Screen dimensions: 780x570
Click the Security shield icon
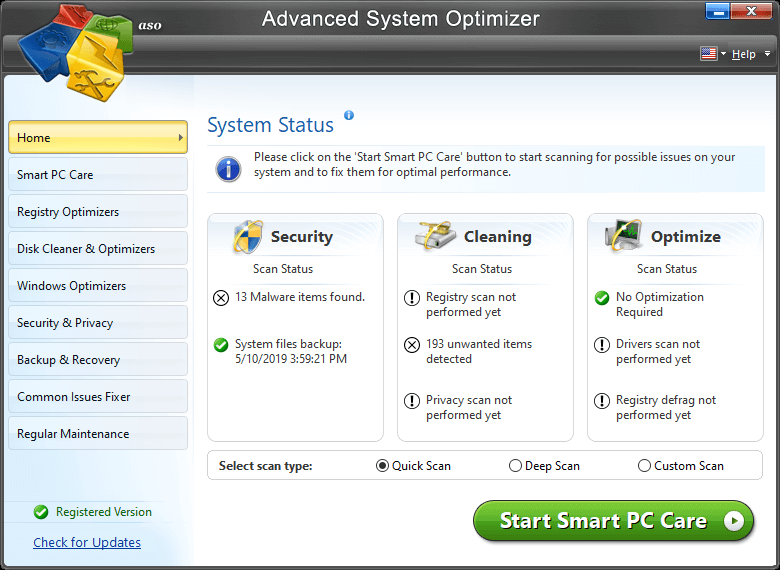pos(248,237)
